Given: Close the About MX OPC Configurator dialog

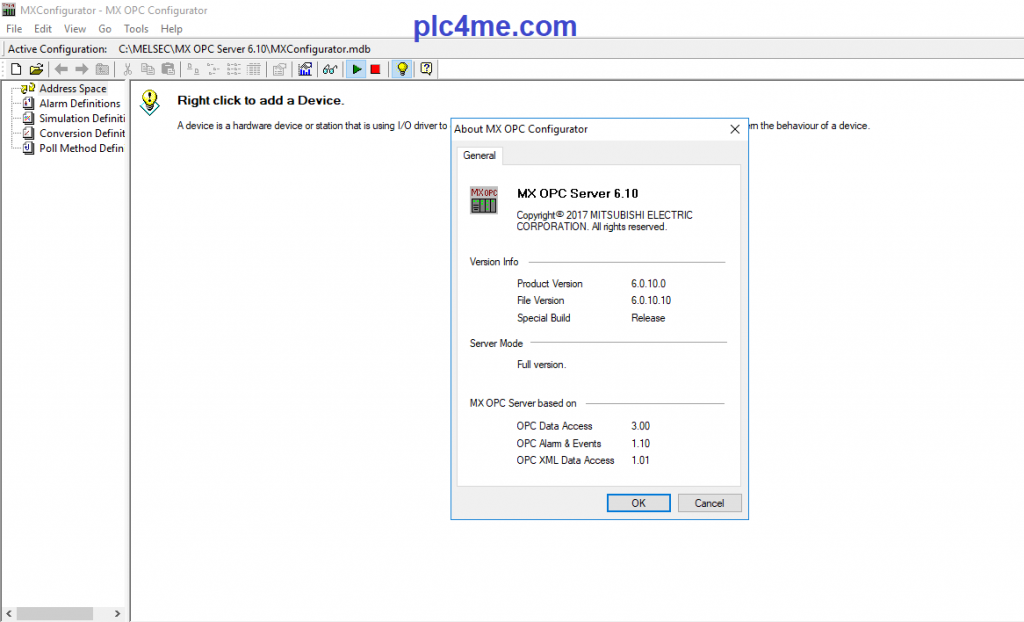Looking at the screenshot, I should coord(735,129).
